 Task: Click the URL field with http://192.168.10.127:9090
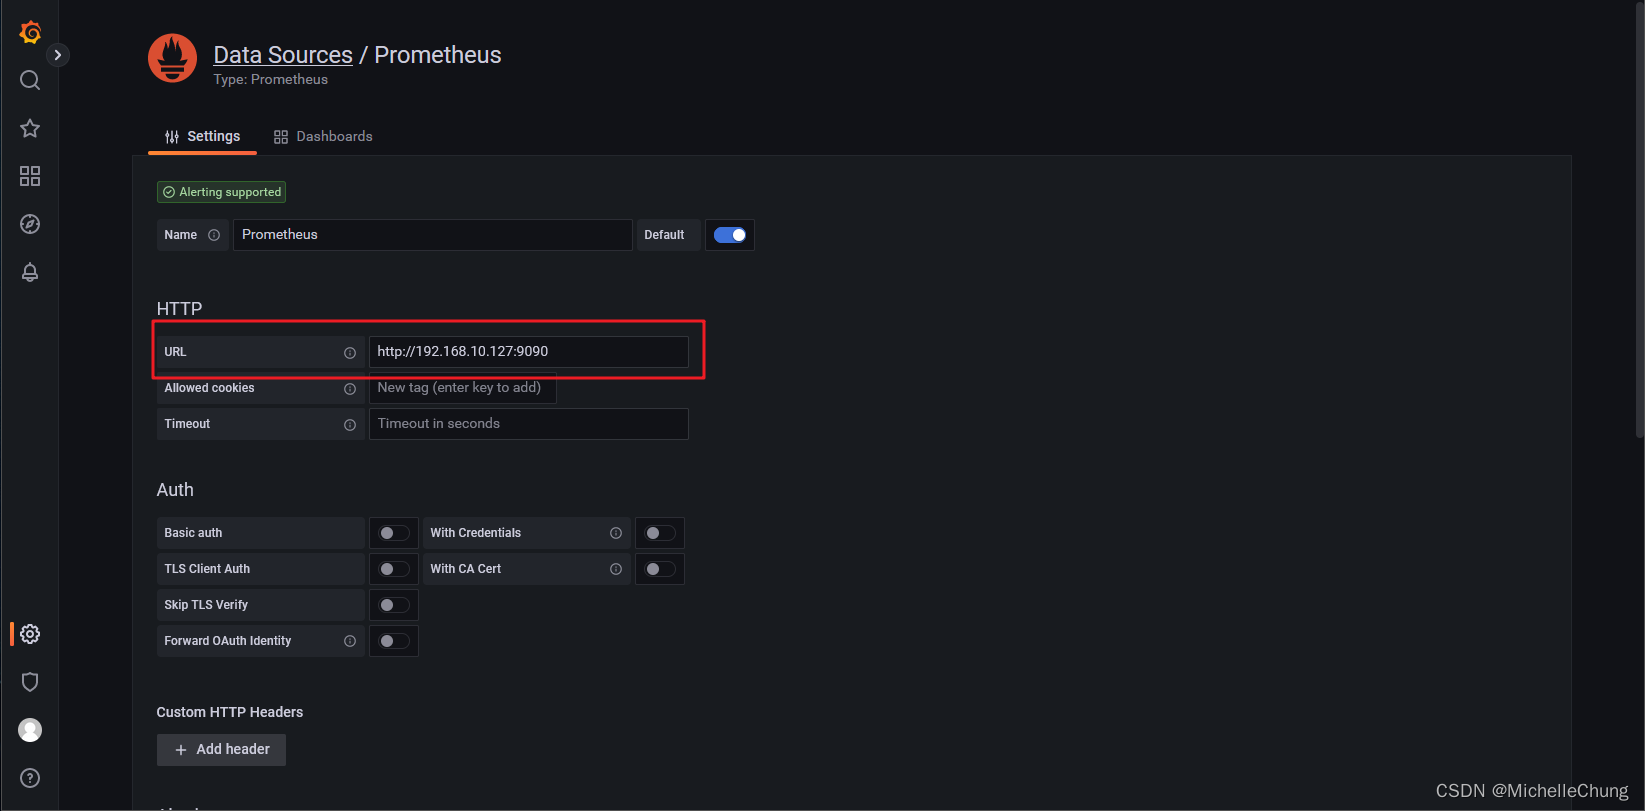tap(529, 352)
